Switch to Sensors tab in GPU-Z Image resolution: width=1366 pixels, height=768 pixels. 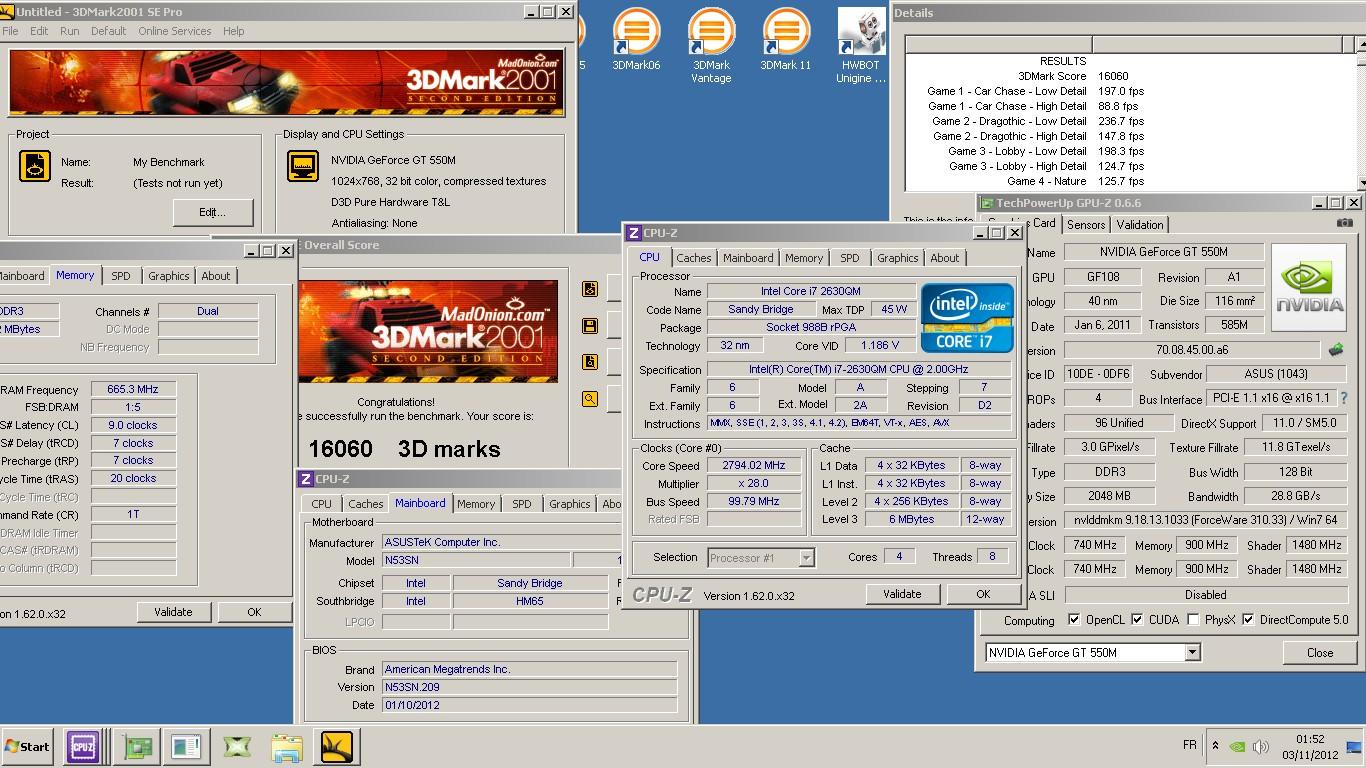tap(1086, 225)
